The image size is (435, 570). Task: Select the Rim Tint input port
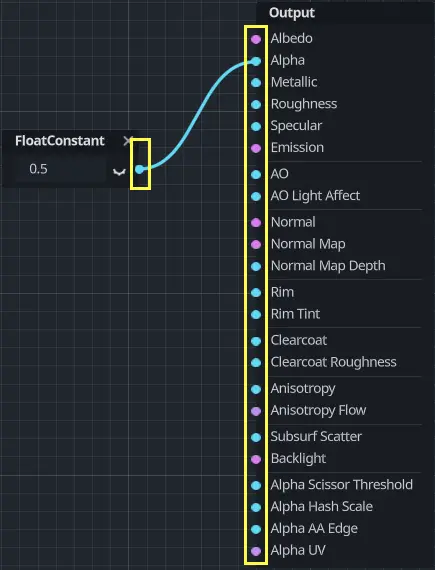coord(256,314)
